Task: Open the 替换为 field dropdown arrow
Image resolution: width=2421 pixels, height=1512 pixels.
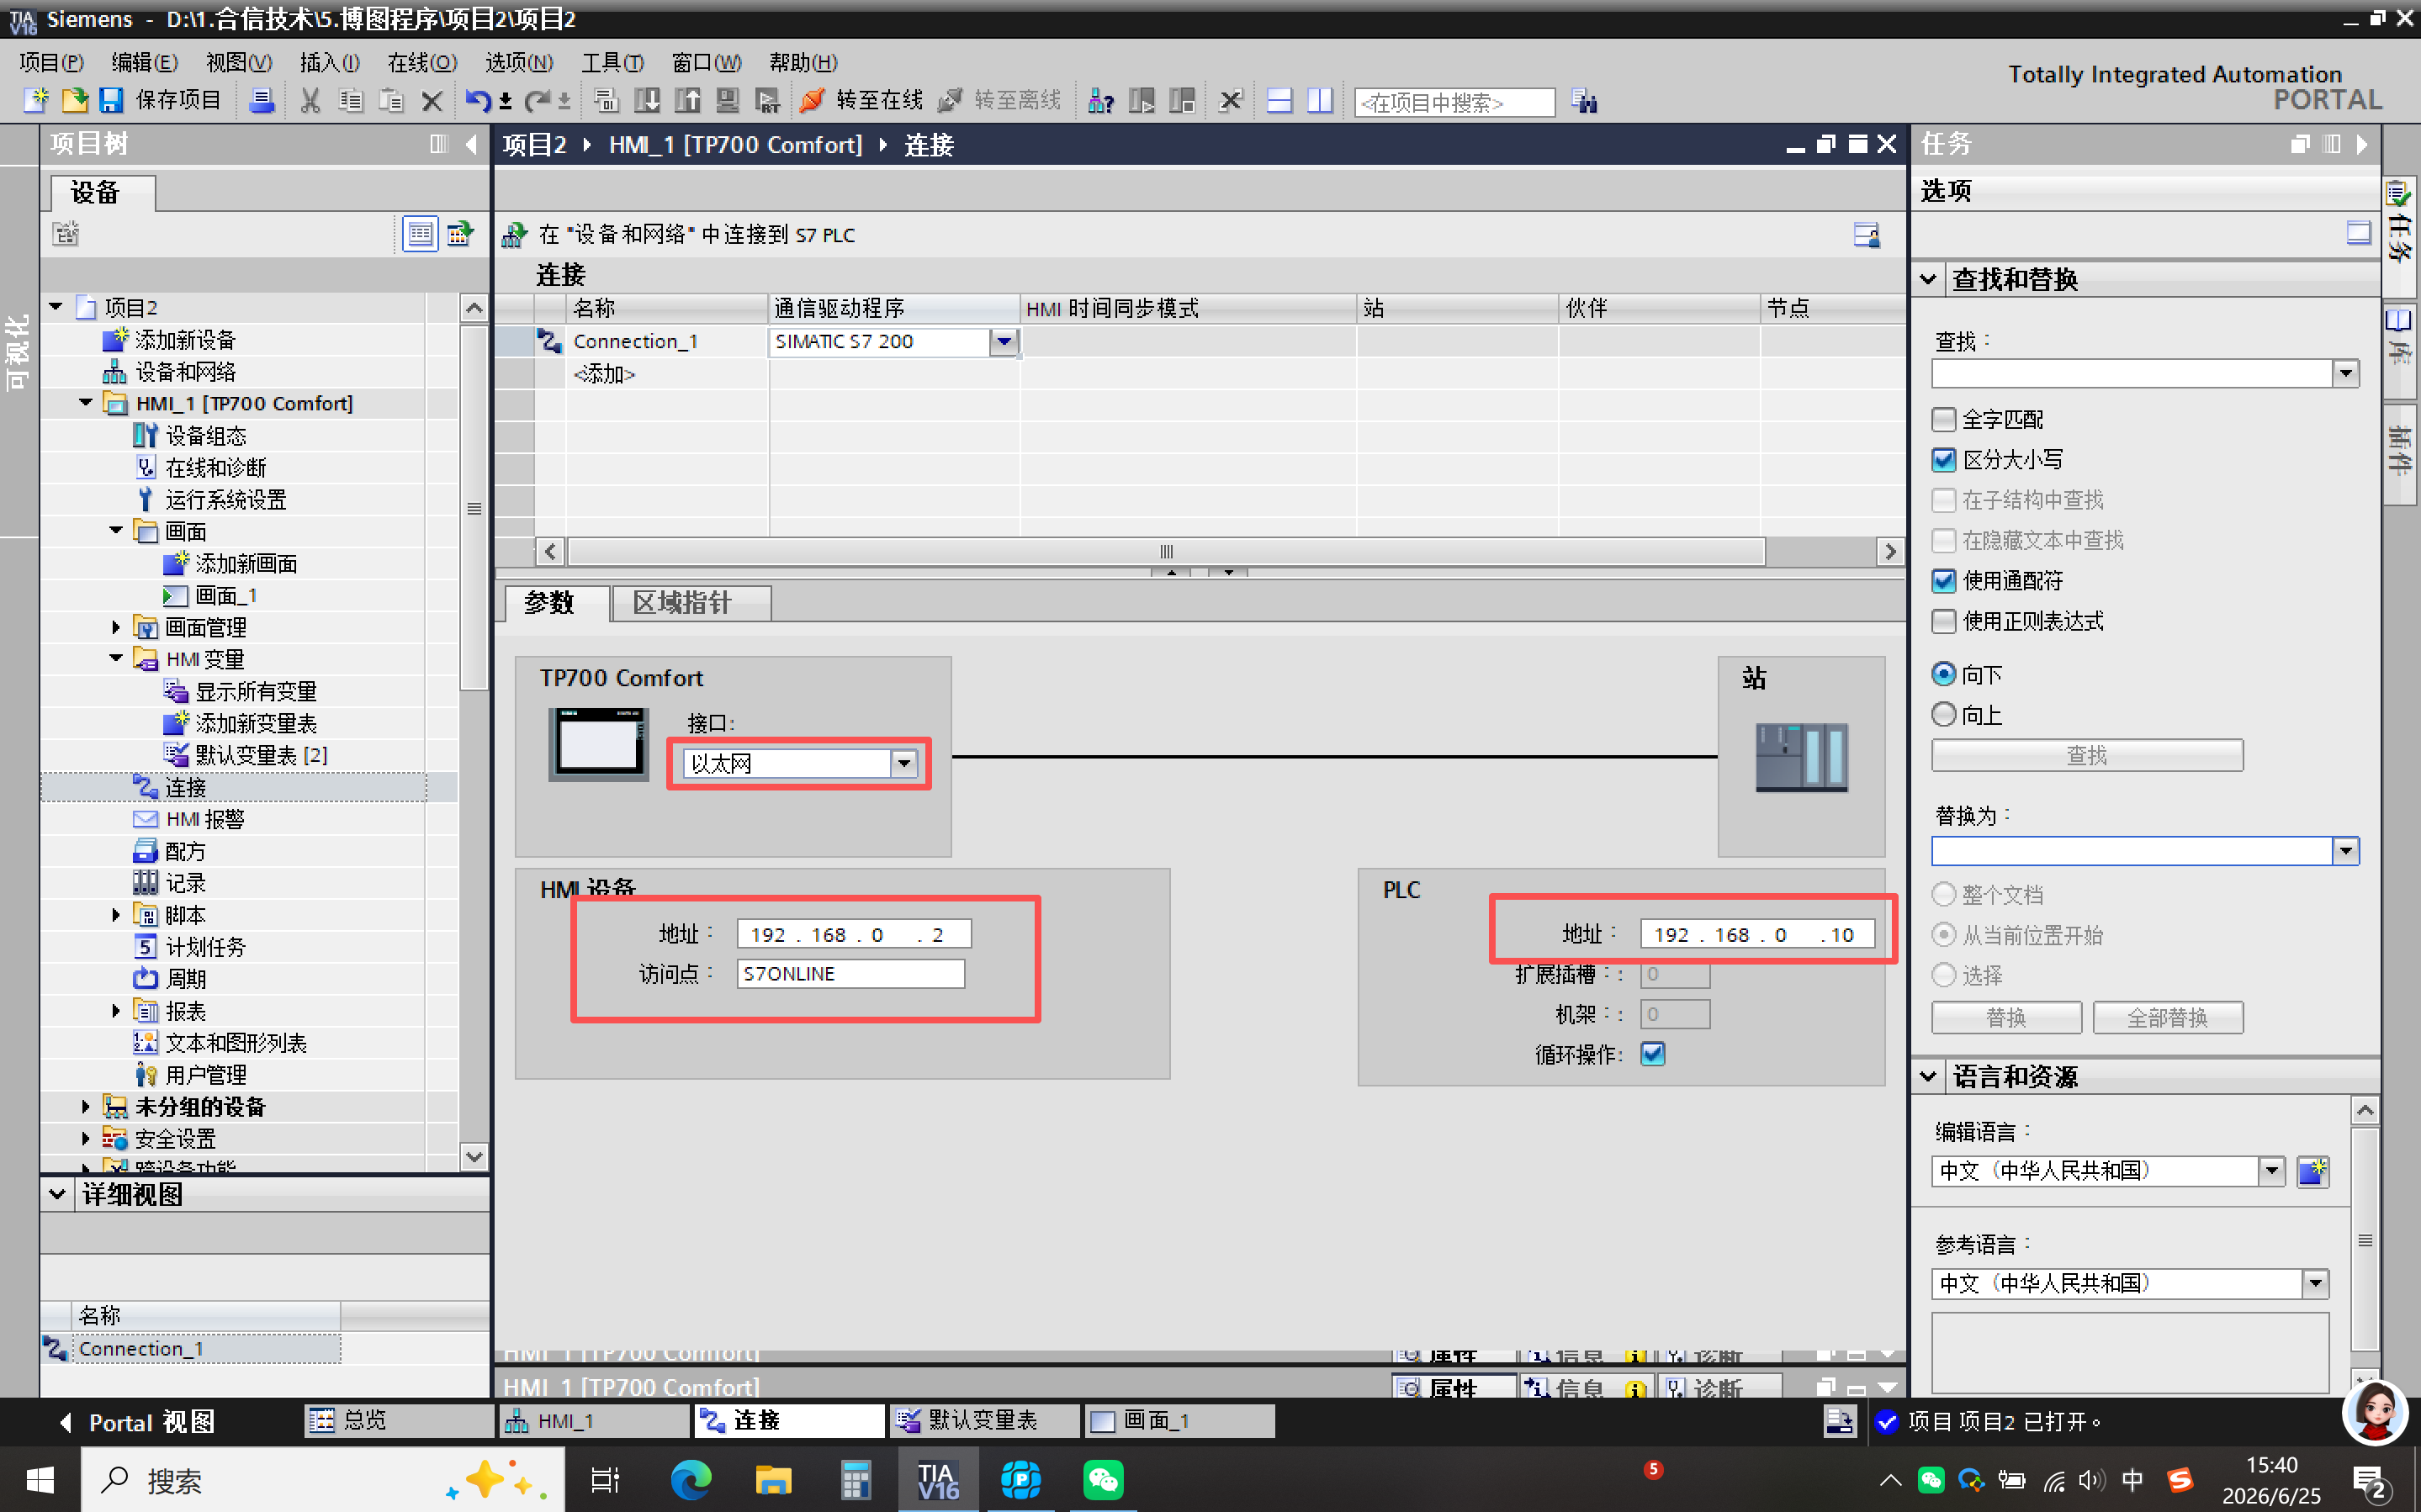Action: [x=2345, y=851]
